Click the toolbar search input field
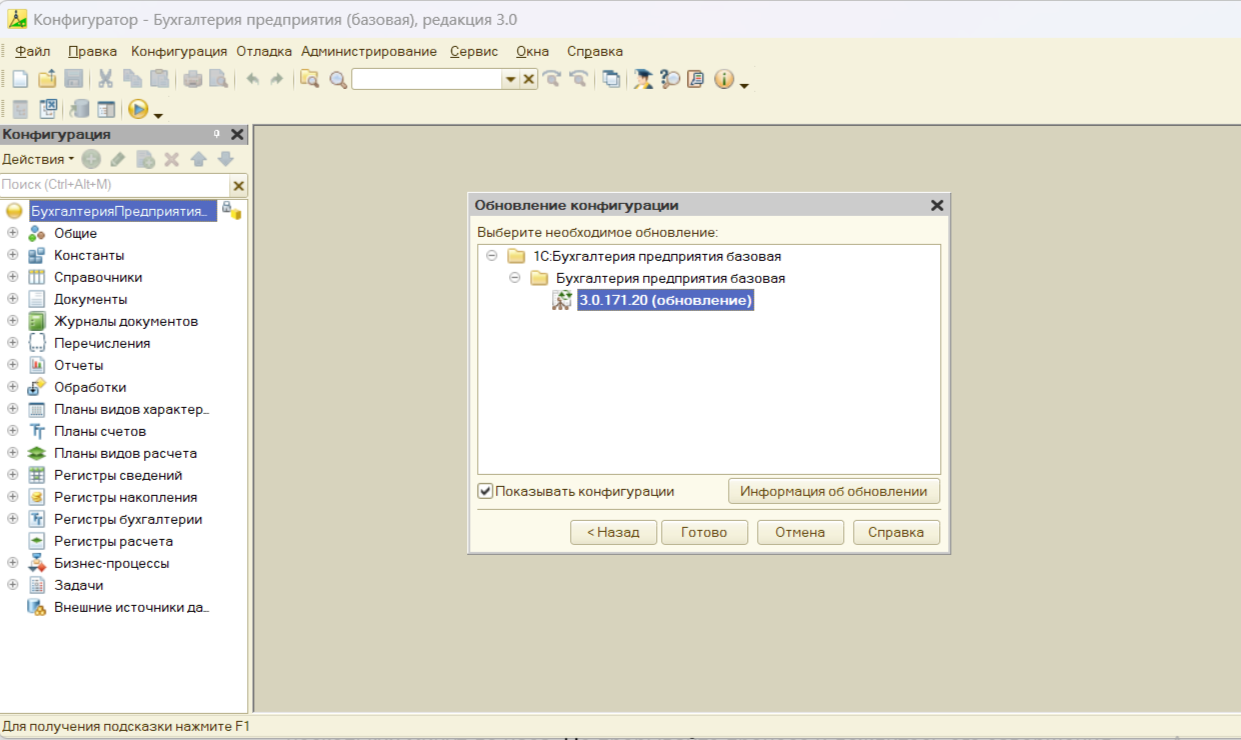 (x=427, y=79)
